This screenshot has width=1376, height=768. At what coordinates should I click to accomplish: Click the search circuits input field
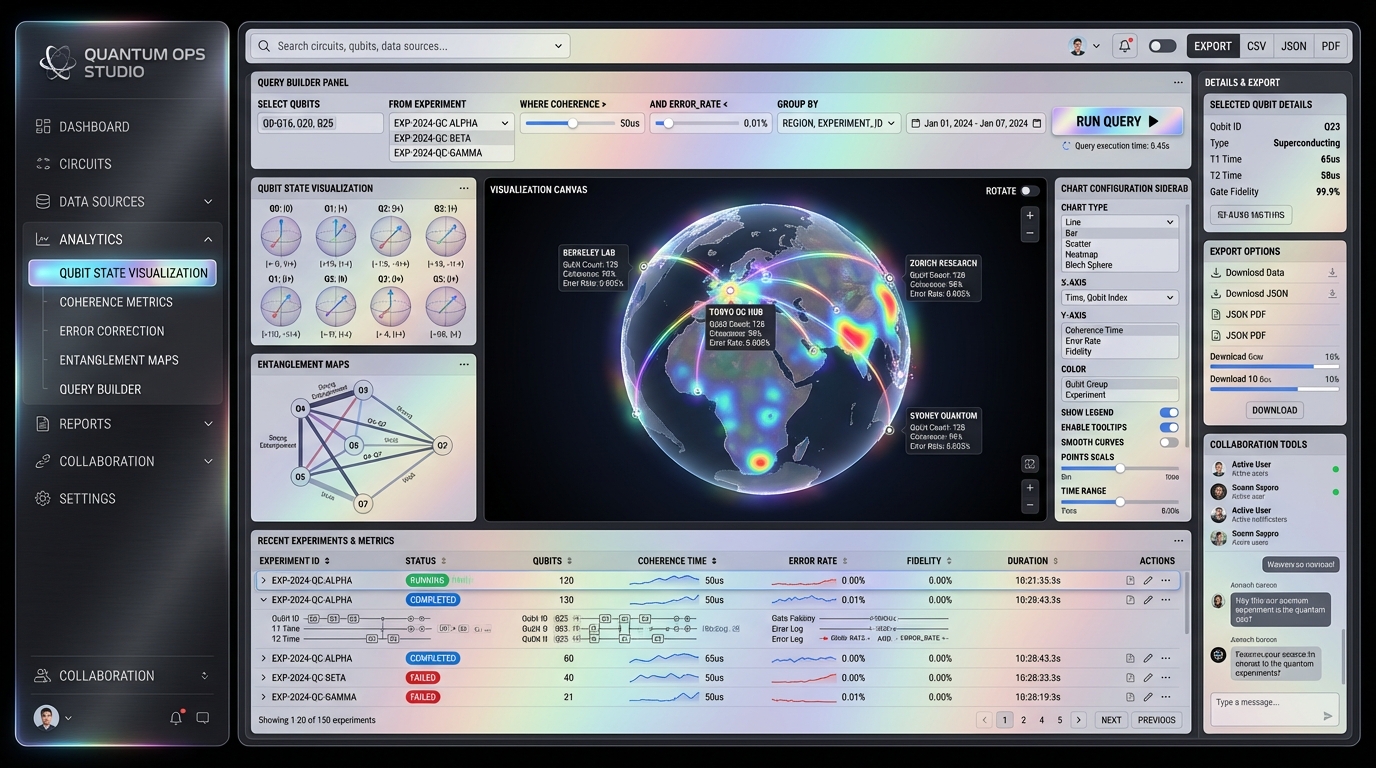coord(410,46)
